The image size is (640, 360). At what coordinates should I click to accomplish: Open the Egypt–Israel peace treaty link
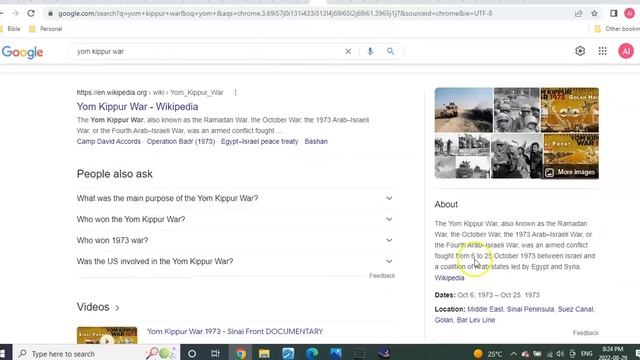(x=260, y=142)
